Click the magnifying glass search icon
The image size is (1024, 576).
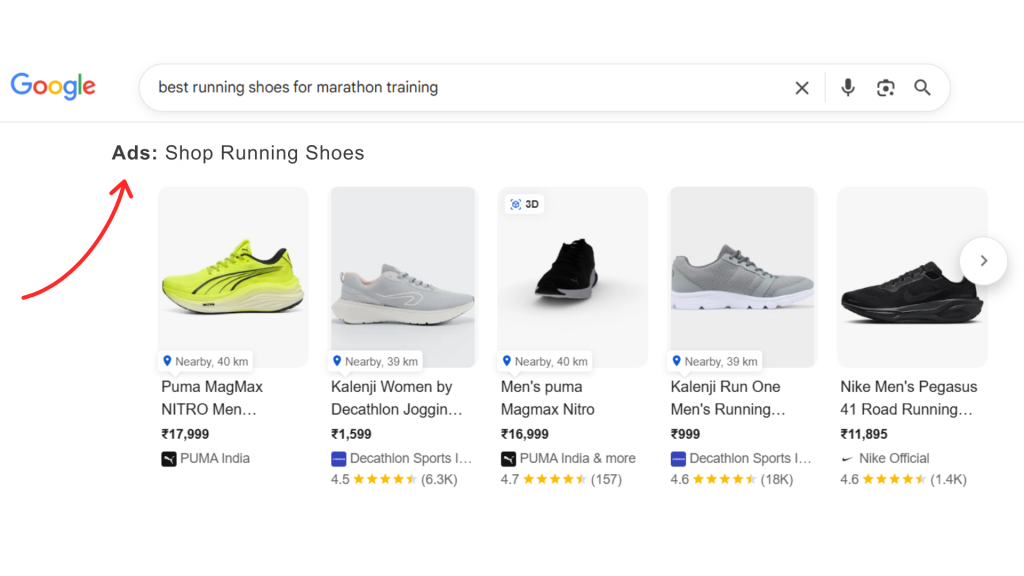[x=922, y=88]
